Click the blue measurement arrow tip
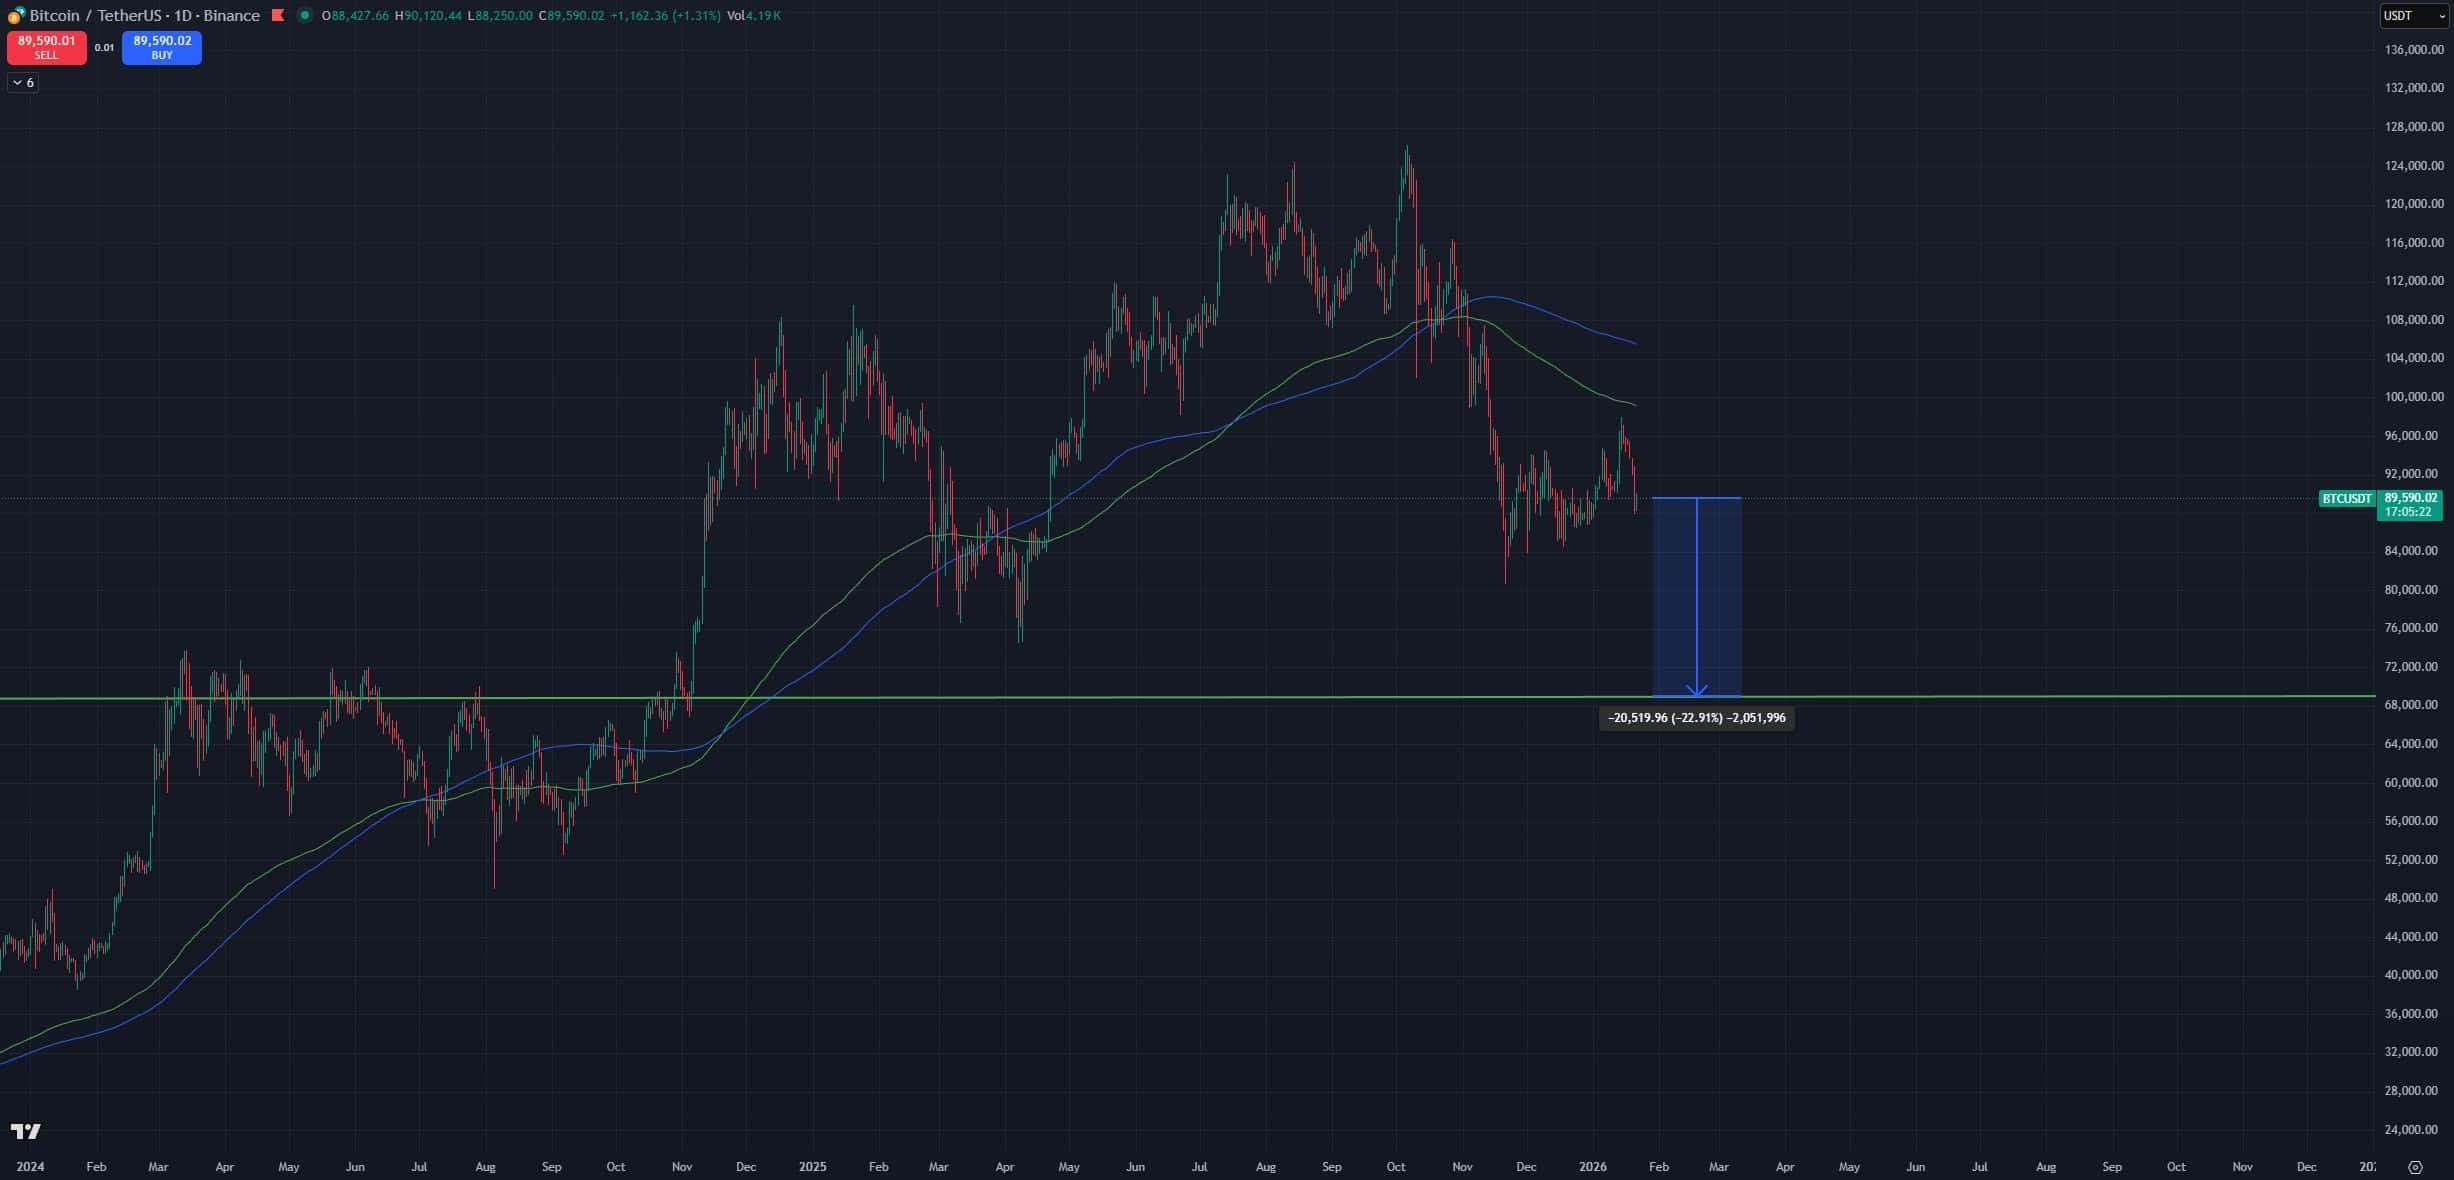 point(1696,694)
